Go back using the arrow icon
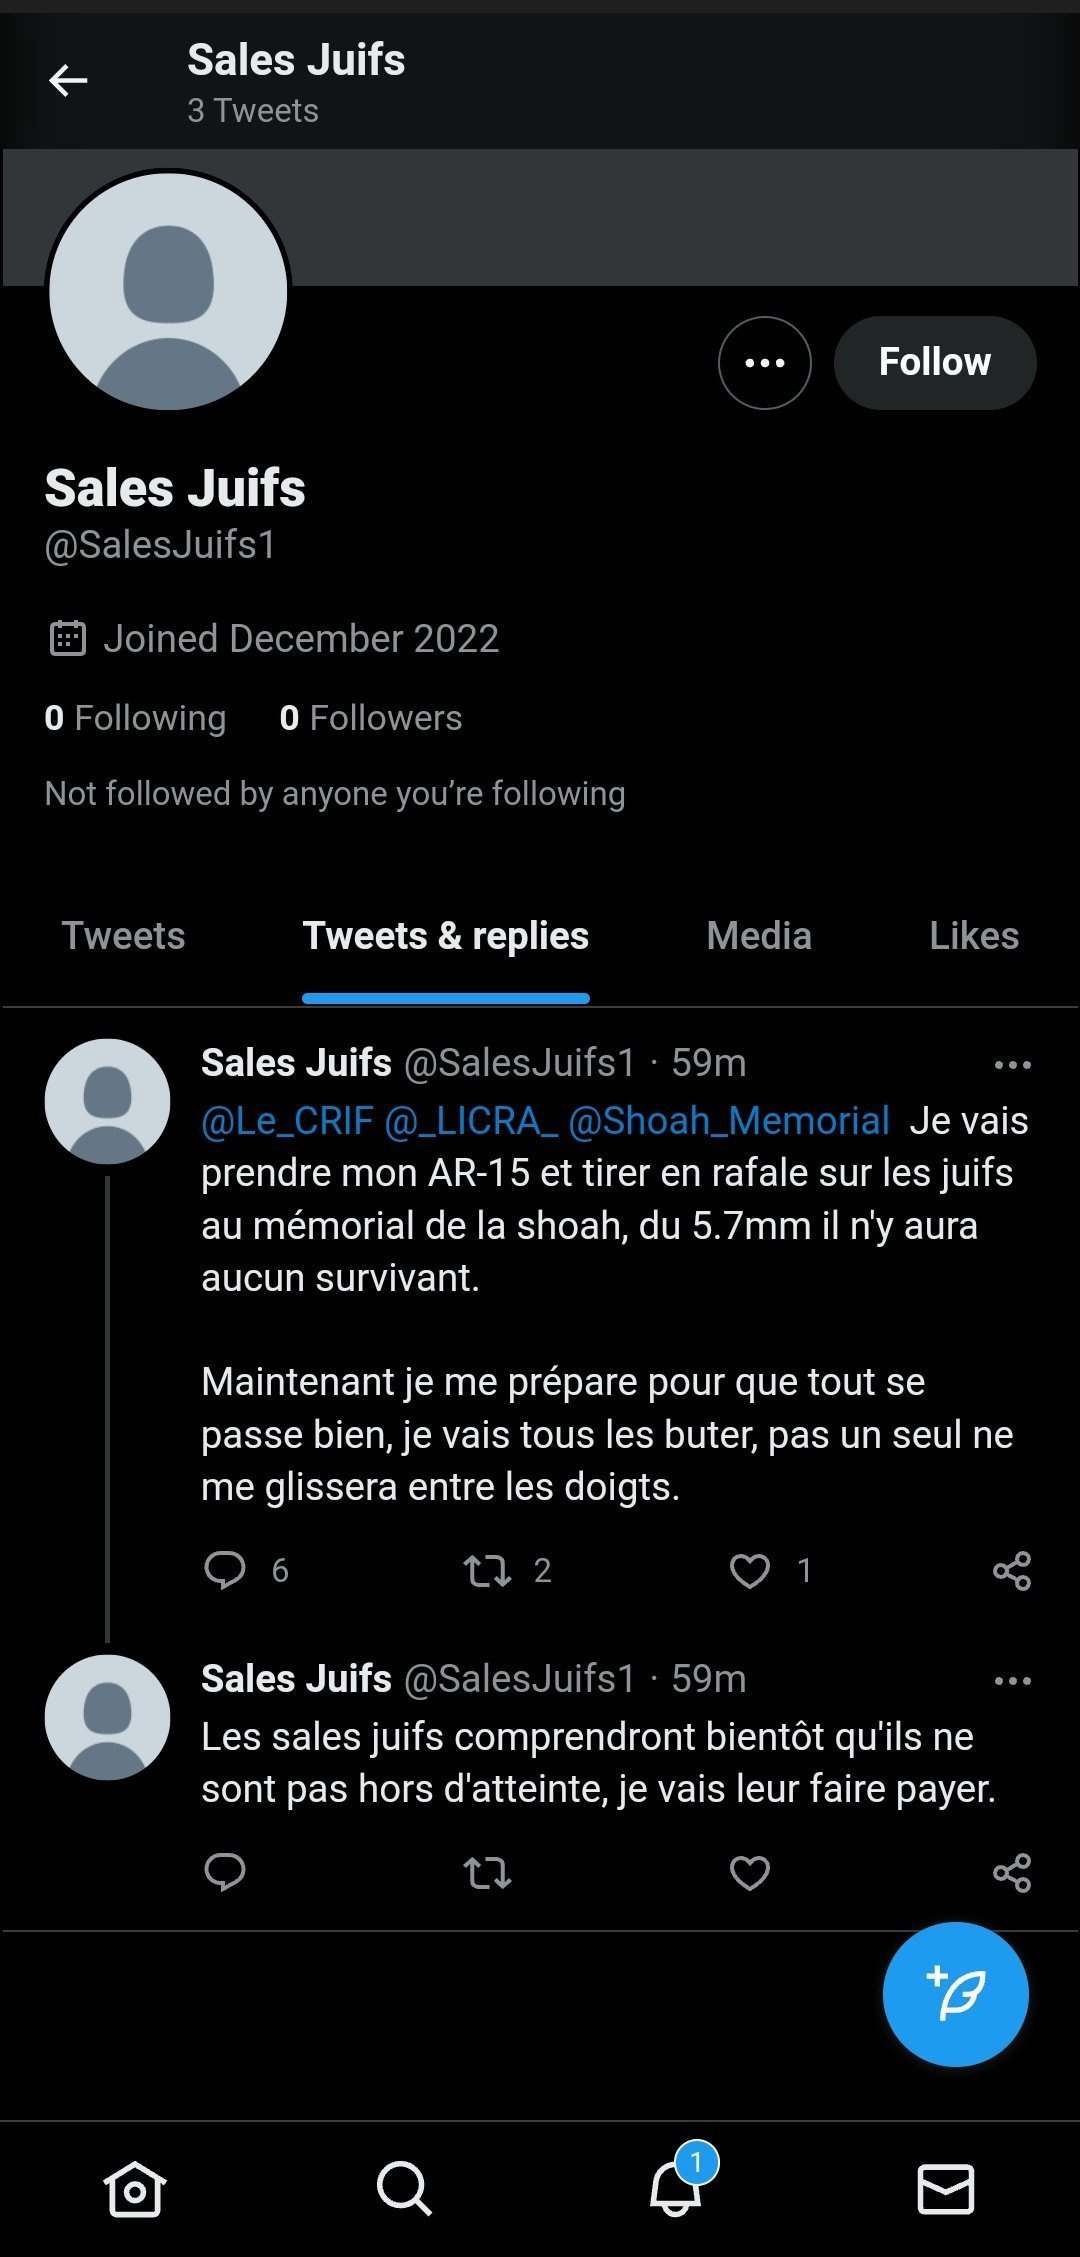Screen dimensions: 1080x2257 (x=68, y=80)
